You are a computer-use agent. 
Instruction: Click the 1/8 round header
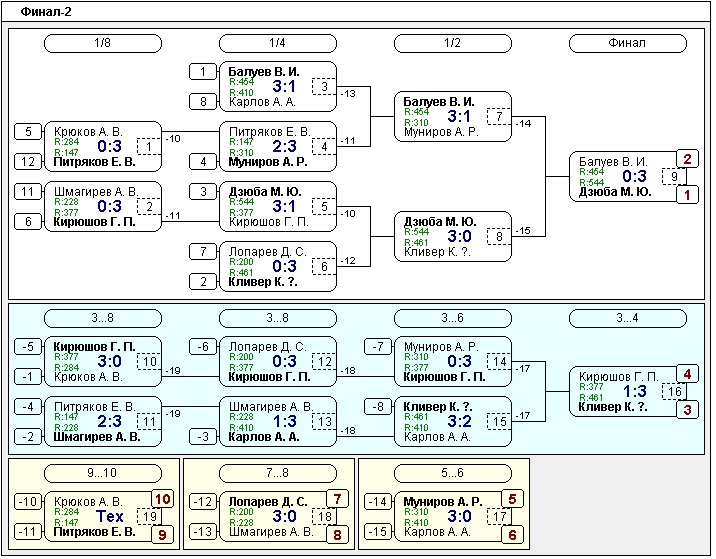point(102,43)
